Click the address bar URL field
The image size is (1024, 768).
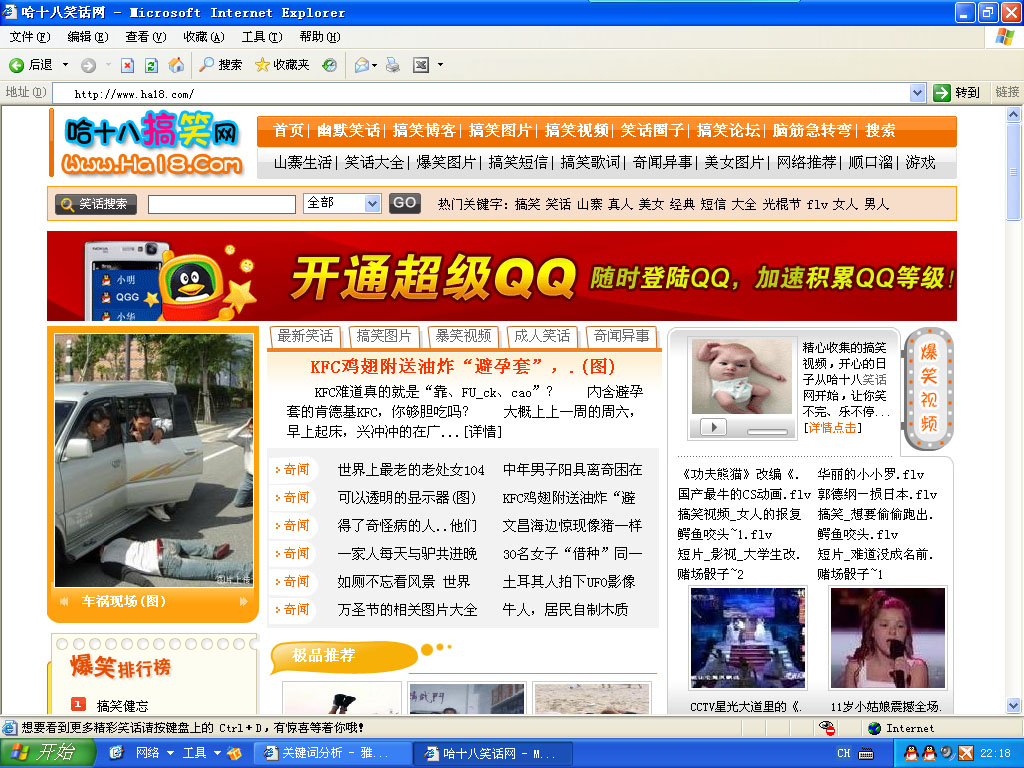481,93
